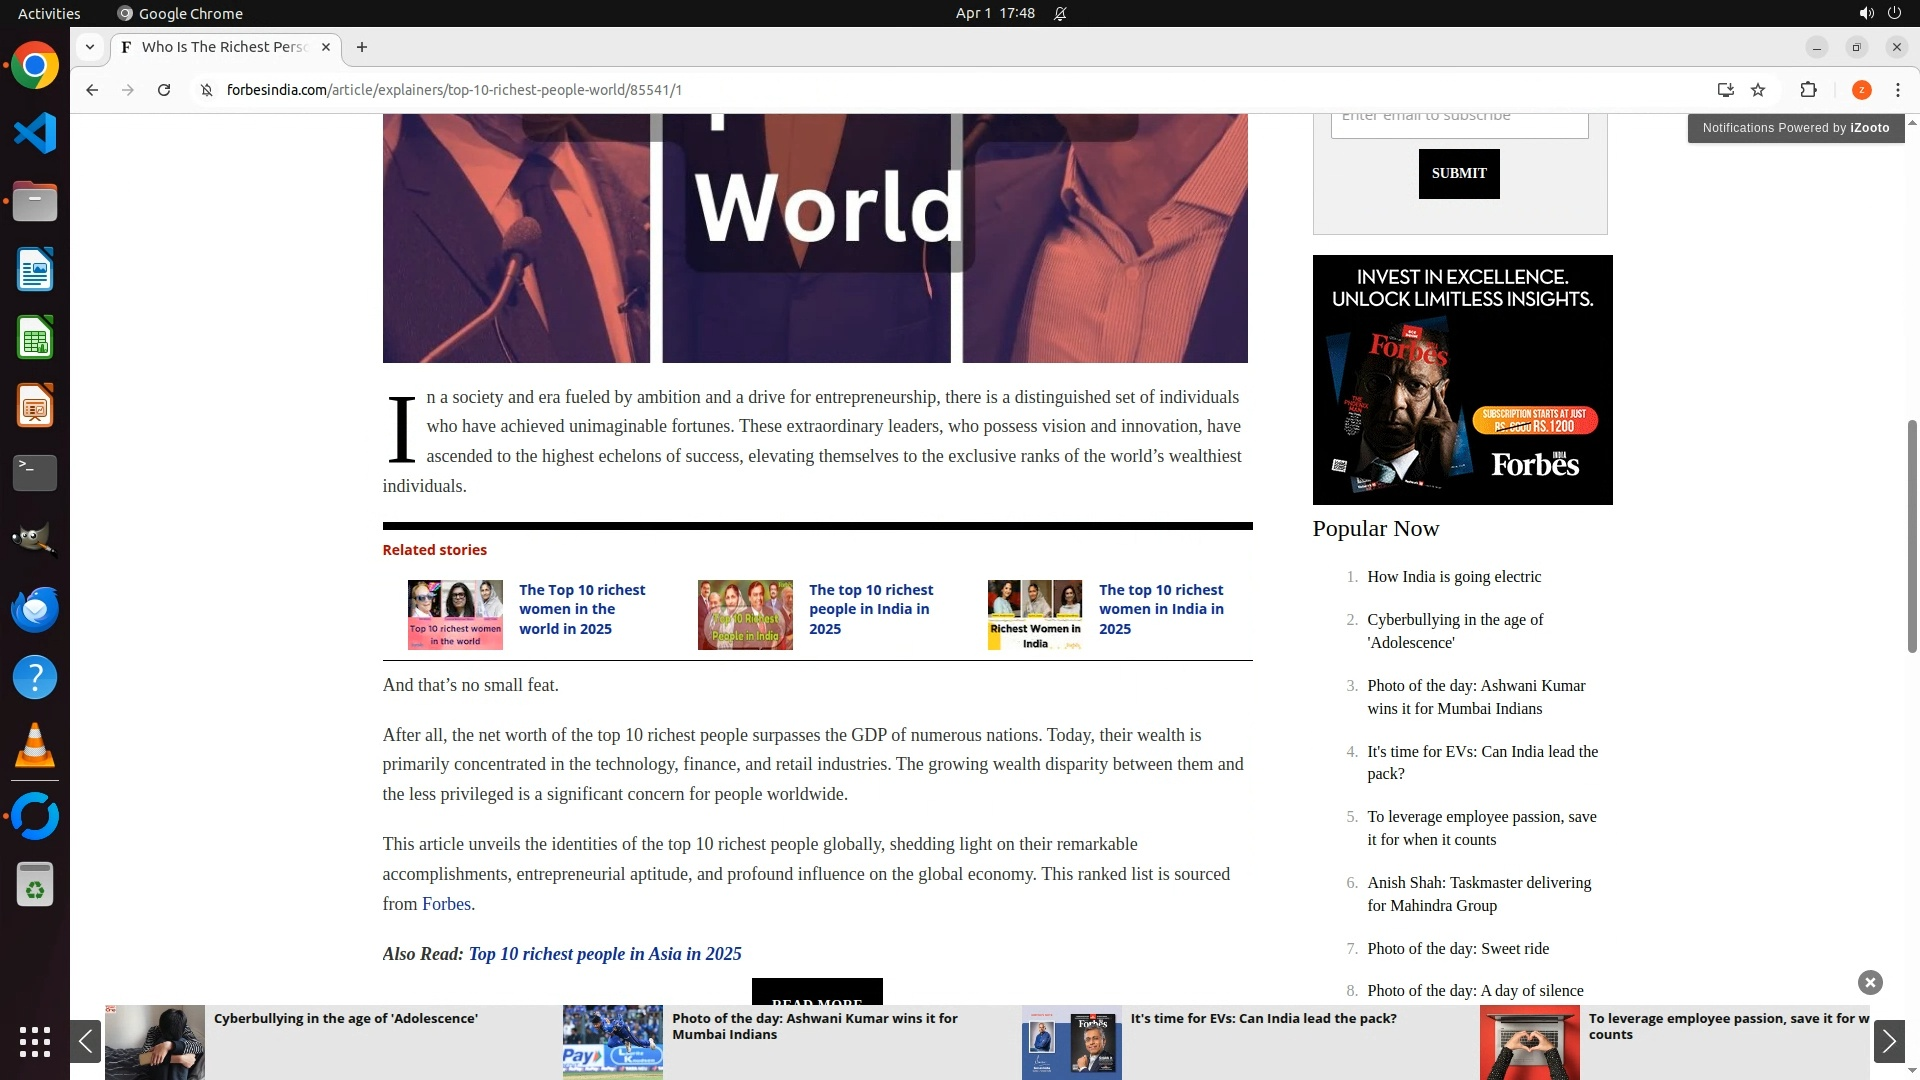1920x1080 pixels.
Task: Dismiss bottom carousel with round X icon
Action: click(1869, 982)
